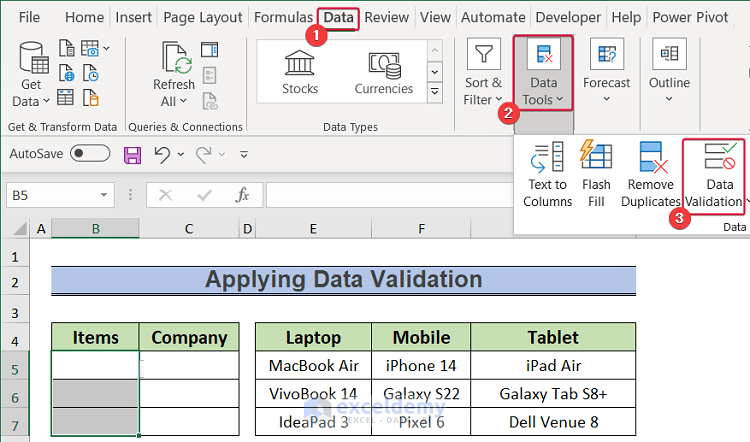Open the Data Validation tool
The height and width of the screenshot is (442, 750).
click(x=719, y=157)
